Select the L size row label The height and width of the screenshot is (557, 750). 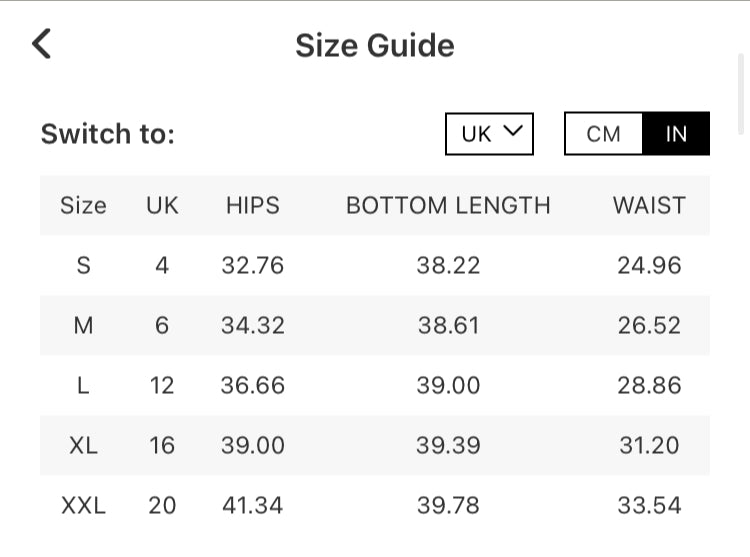click(x=83, y=386)
